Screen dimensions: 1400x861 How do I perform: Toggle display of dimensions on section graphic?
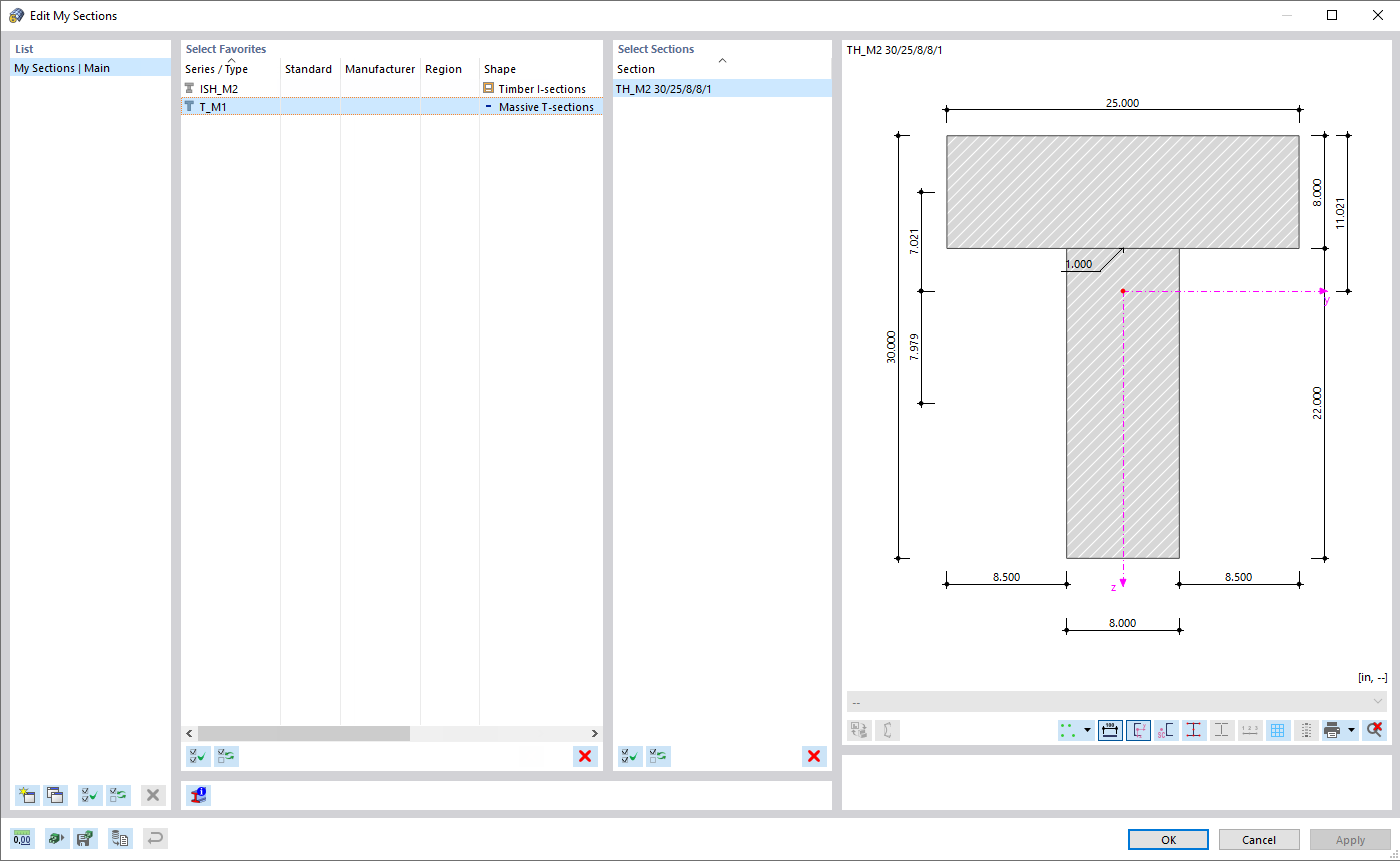pos(1110,730)
